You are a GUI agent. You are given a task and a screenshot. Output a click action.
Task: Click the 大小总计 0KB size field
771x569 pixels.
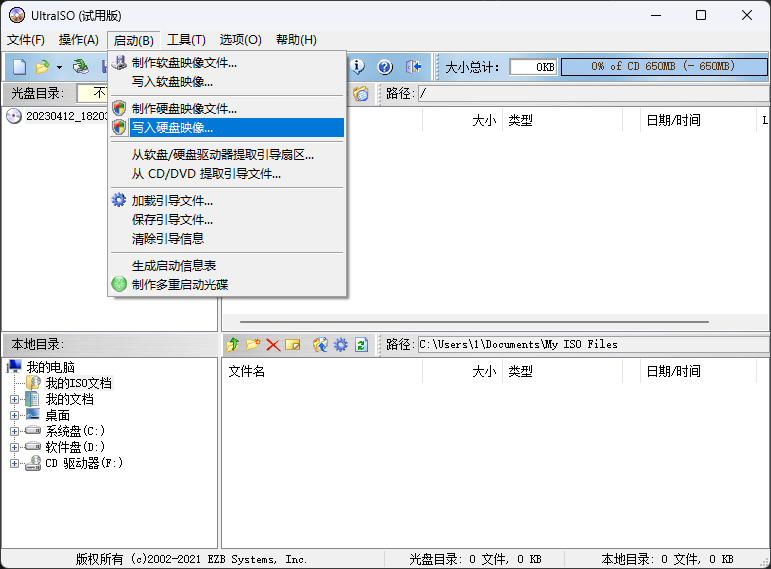pos(534,67)
